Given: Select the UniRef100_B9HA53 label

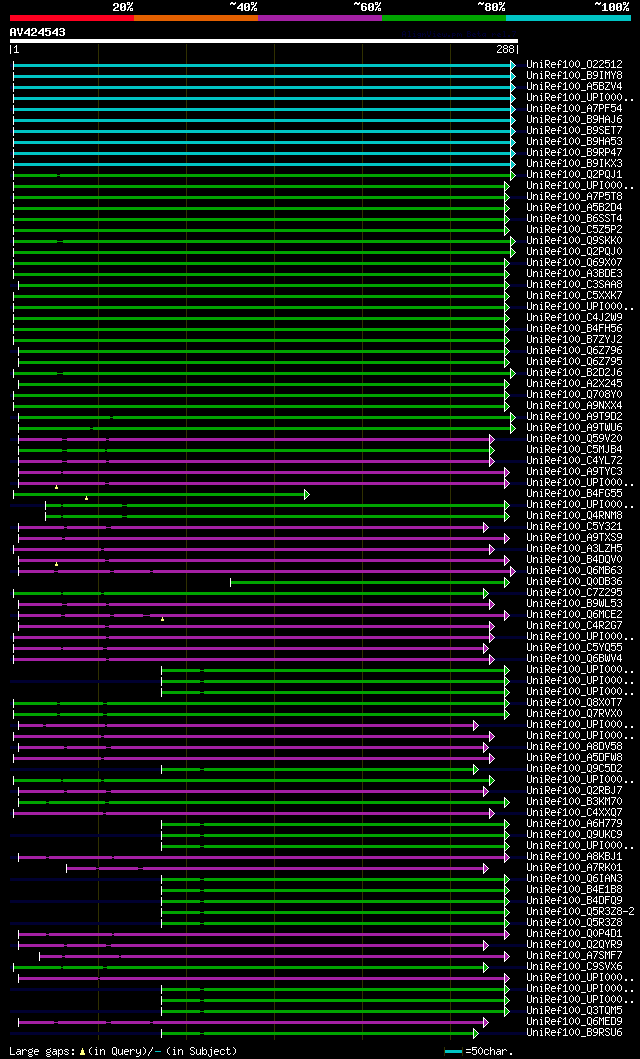Looking at the screenshot, I should pos(575,142).
